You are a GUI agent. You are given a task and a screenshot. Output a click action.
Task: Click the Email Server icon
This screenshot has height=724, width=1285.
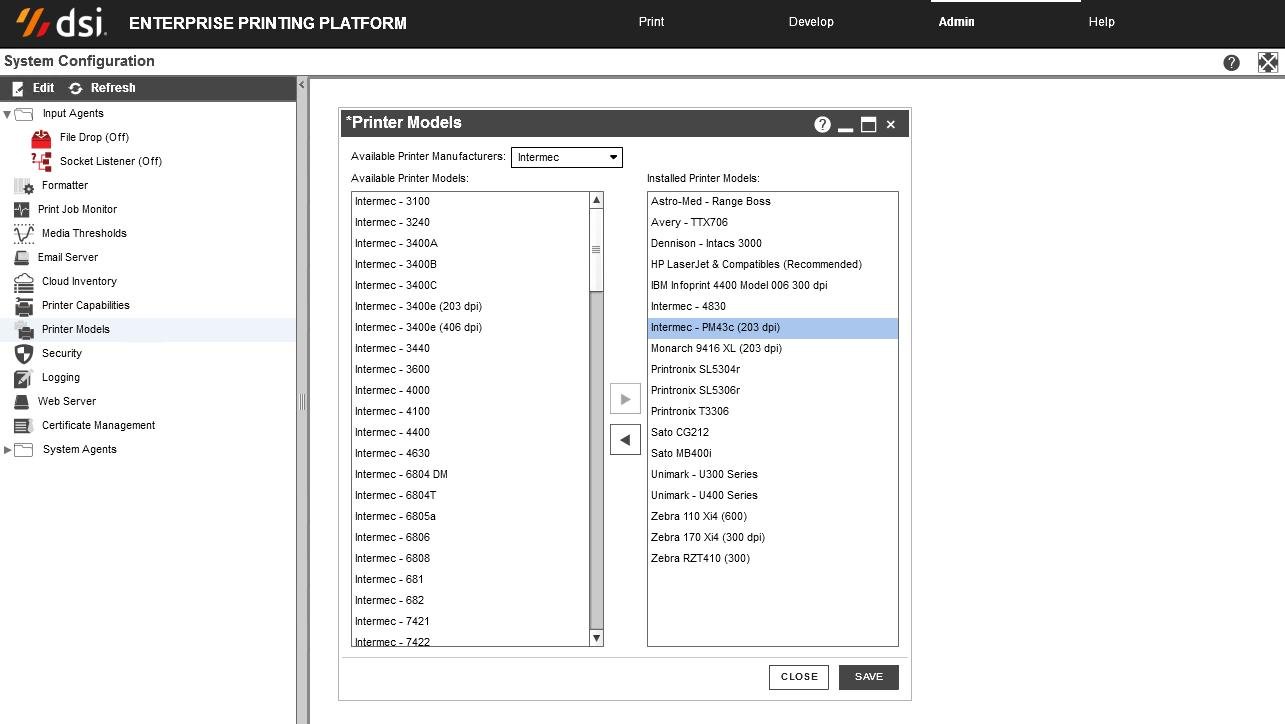click(22, 257)
